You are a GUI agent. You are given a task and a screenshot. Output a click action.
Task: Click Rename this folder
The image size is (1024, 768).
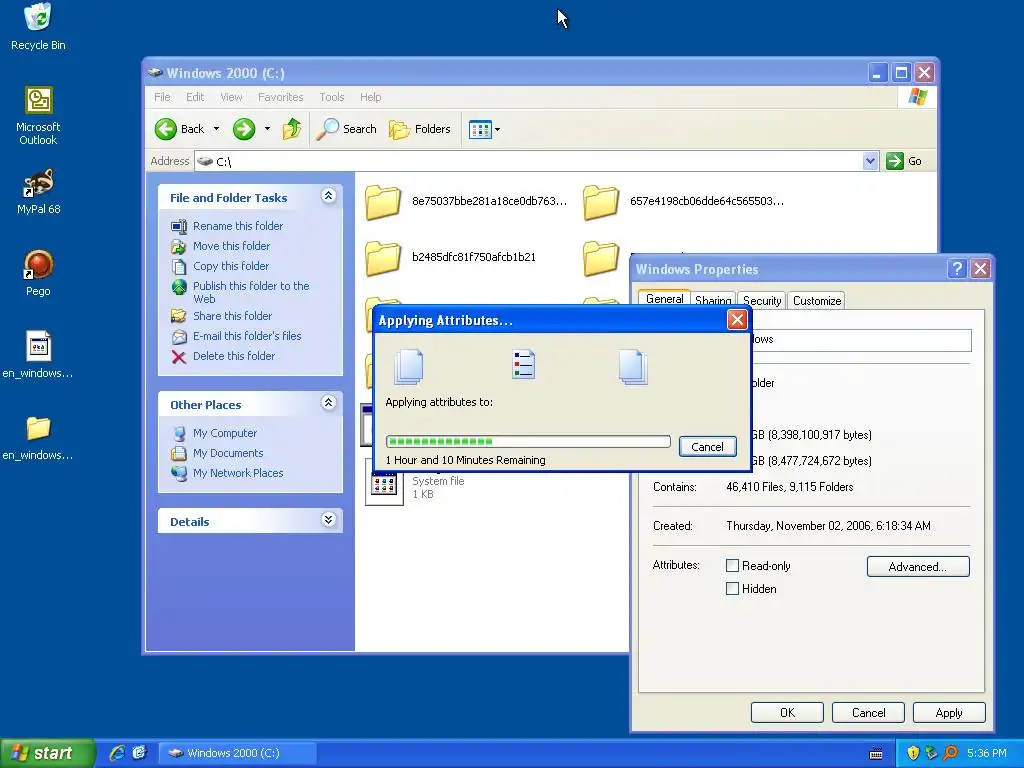click(238, 226)
